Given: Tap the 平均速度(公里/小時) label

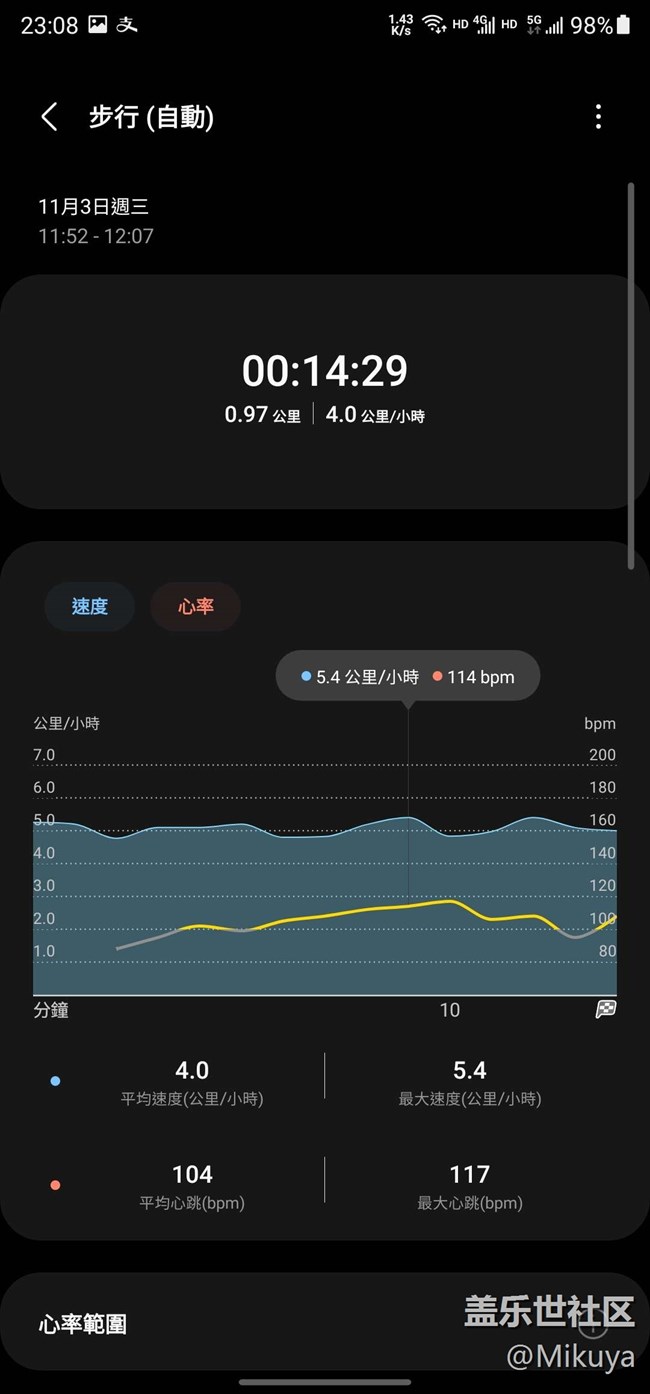Looking at the screenshot, I should pyautogui.click(x=192, y=1099).
